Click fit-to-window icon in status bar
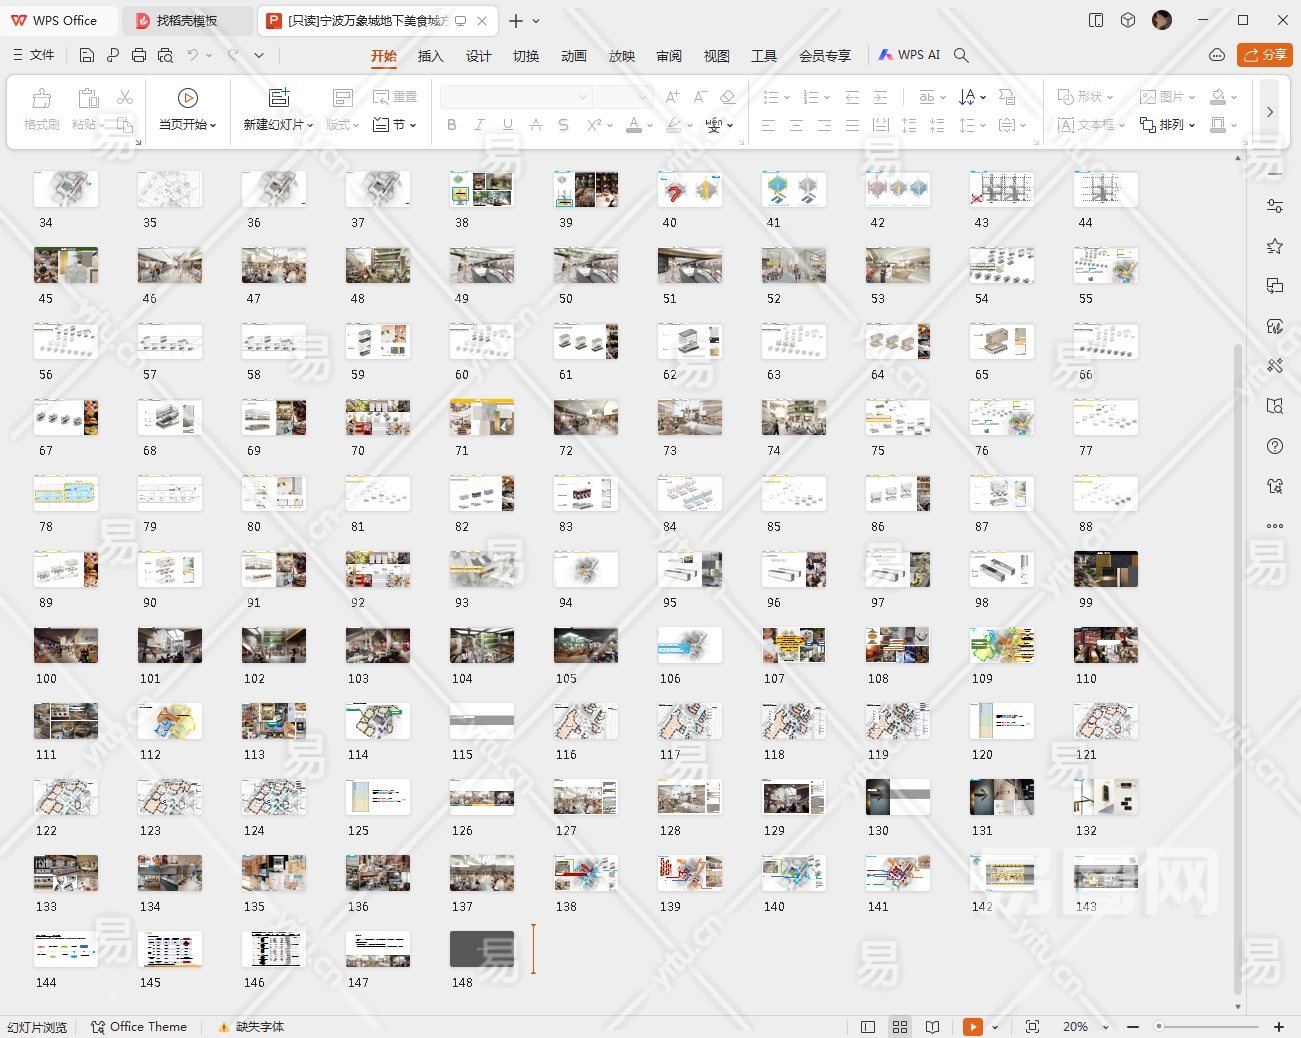 click(1032, 1027)
